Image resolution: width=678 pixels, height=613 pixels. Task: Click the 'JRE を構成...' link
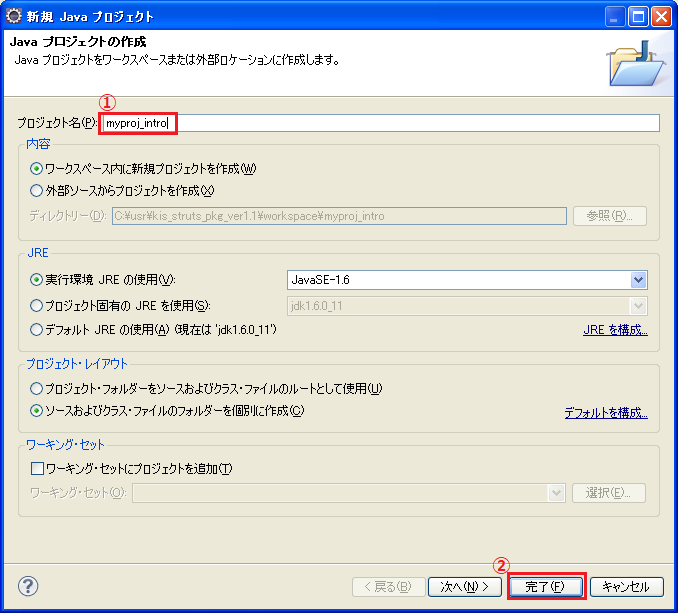615,330
